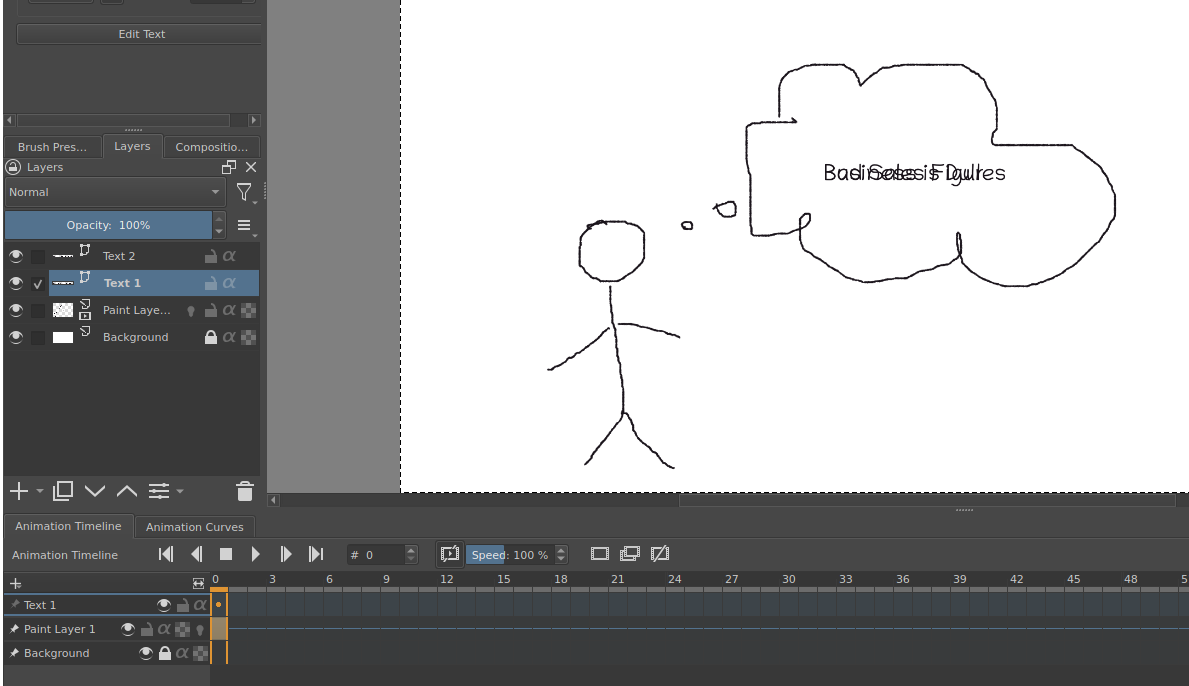Screen dimensions: 1189x686
Task: Select frame 0 of the Text 1 layer
Action: click(218, 604)
